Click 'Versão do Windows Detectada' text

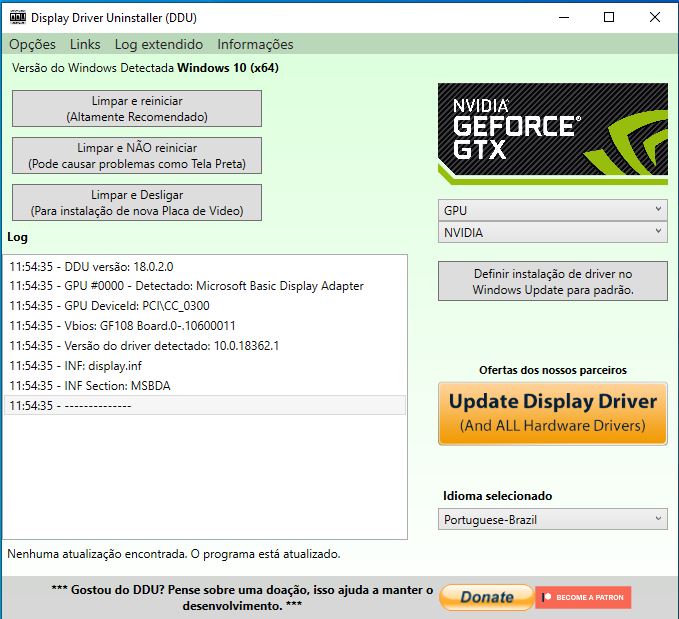coord(94,68)
